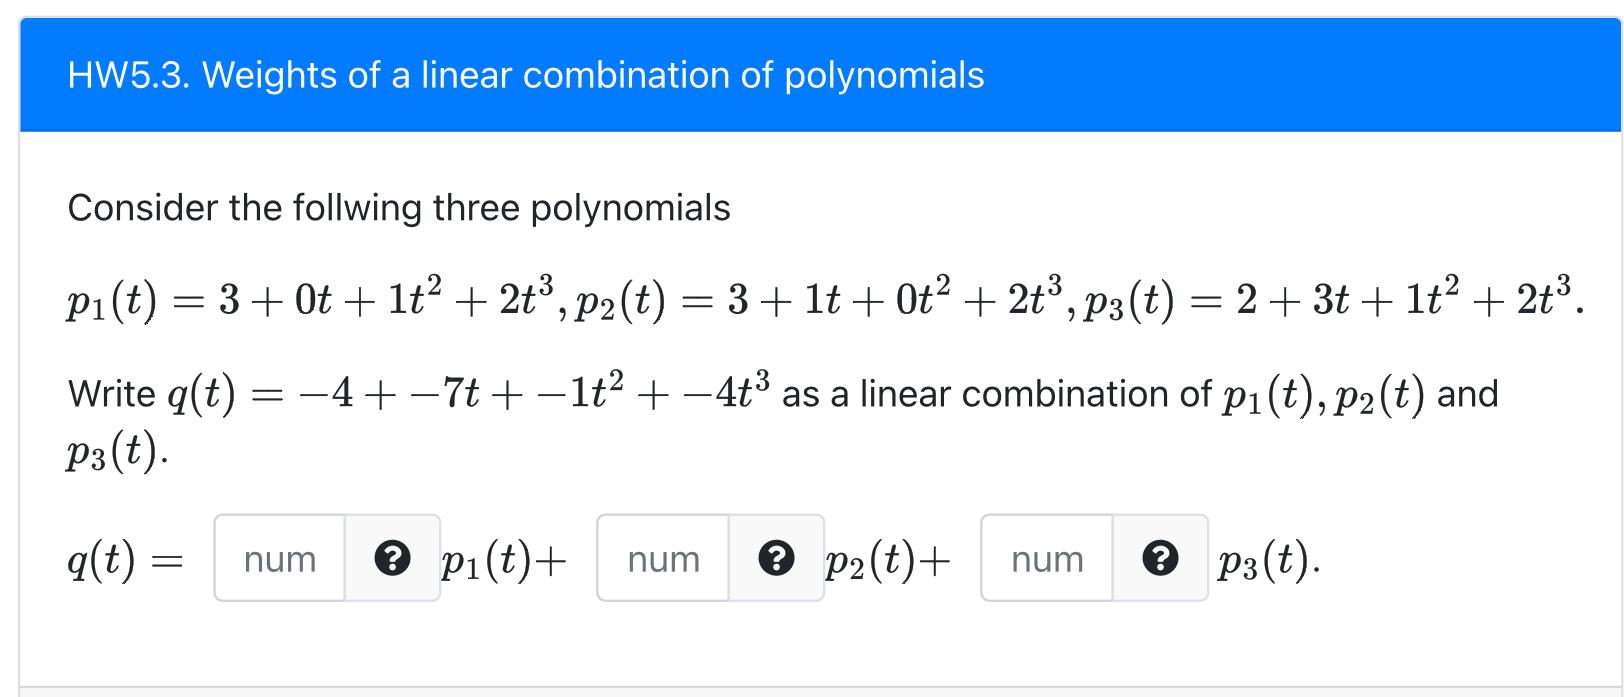Expand the collapsed section at the bottom

pyautogui.click(x=810, y=691)
